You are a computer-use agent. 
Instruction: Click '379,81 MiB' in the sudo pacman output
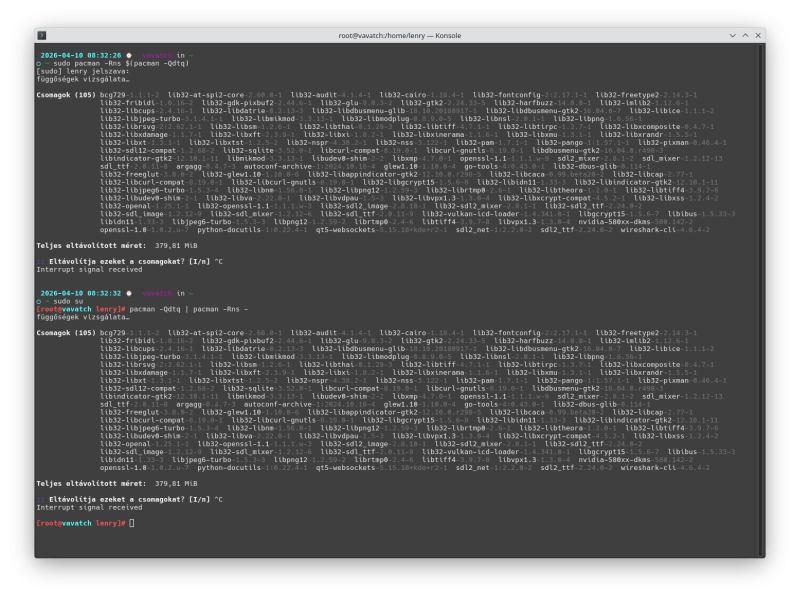click(x=176, y=245)
